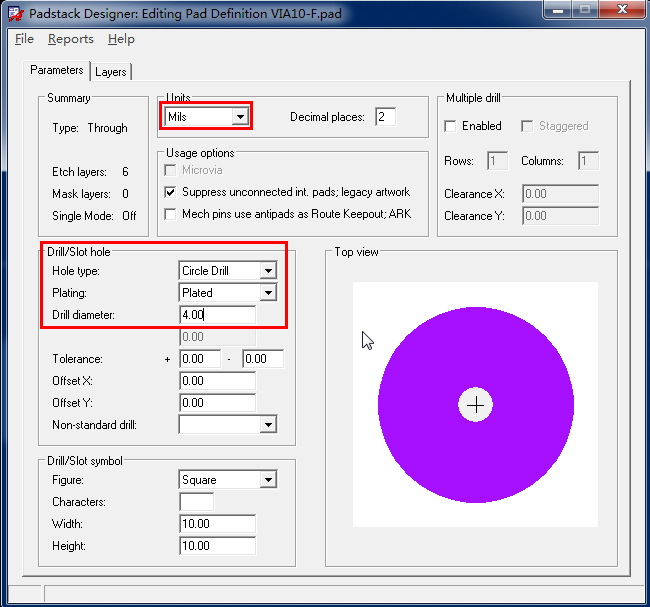Open the Reports menu
The width and height of the screenshot is (650, 607).
71,39
